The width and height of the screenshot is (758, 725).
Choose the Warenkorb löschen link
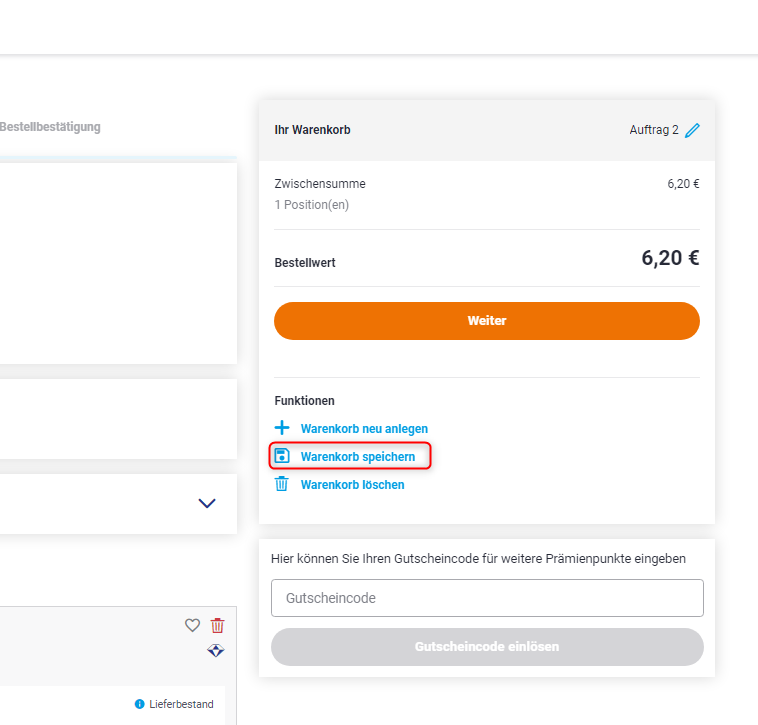(x=352, y=485)
